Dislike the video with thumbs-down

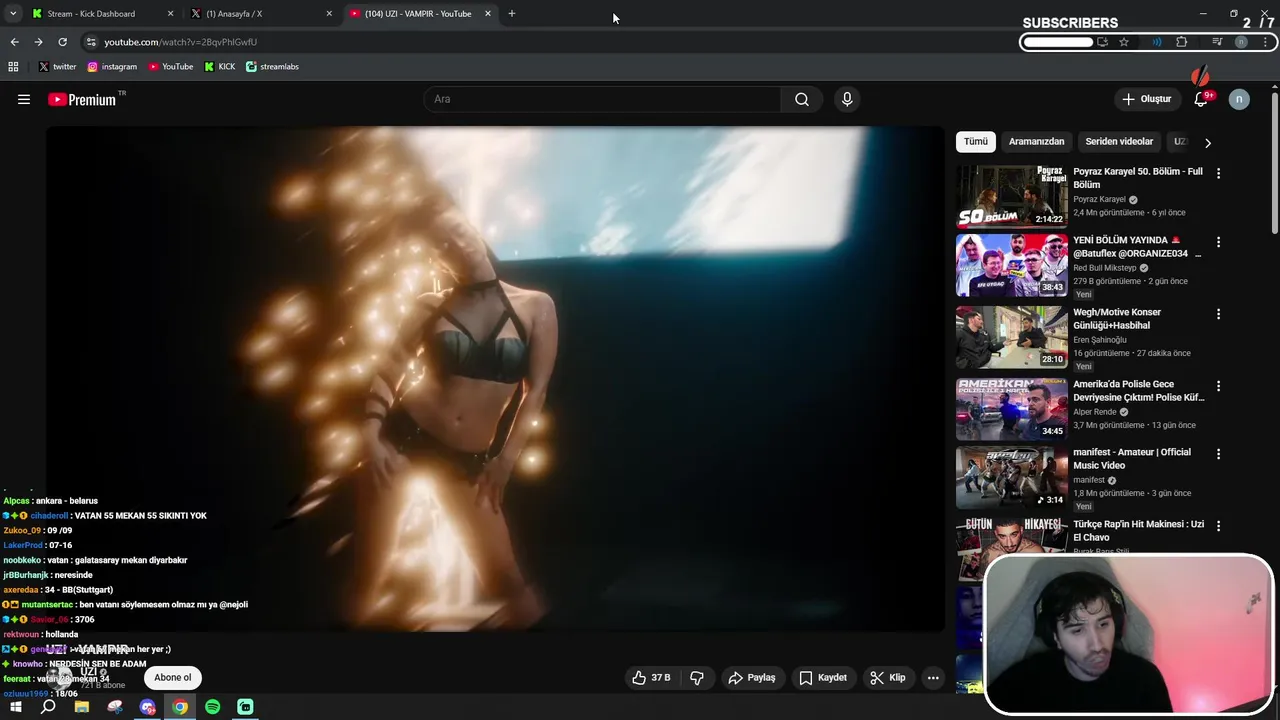[x=697, y=677]
